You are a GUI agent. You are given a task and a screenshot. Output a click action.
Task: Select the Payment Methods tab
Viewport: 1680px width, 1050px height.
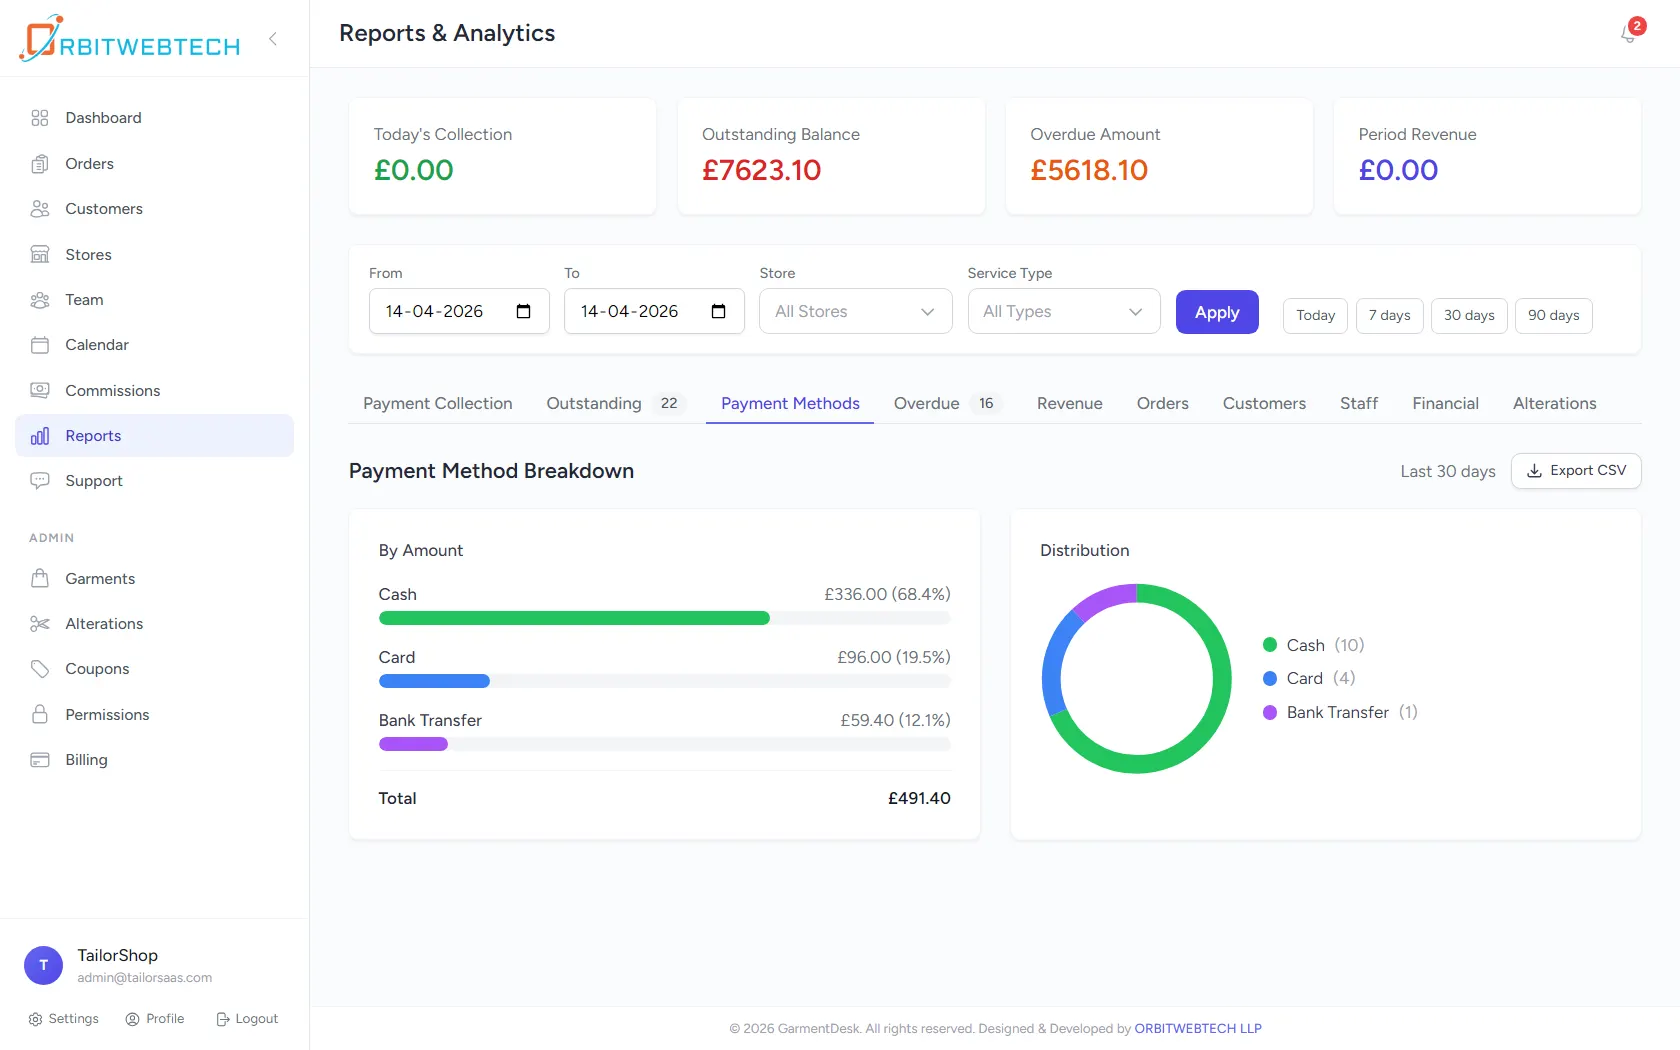click(790, 404)
